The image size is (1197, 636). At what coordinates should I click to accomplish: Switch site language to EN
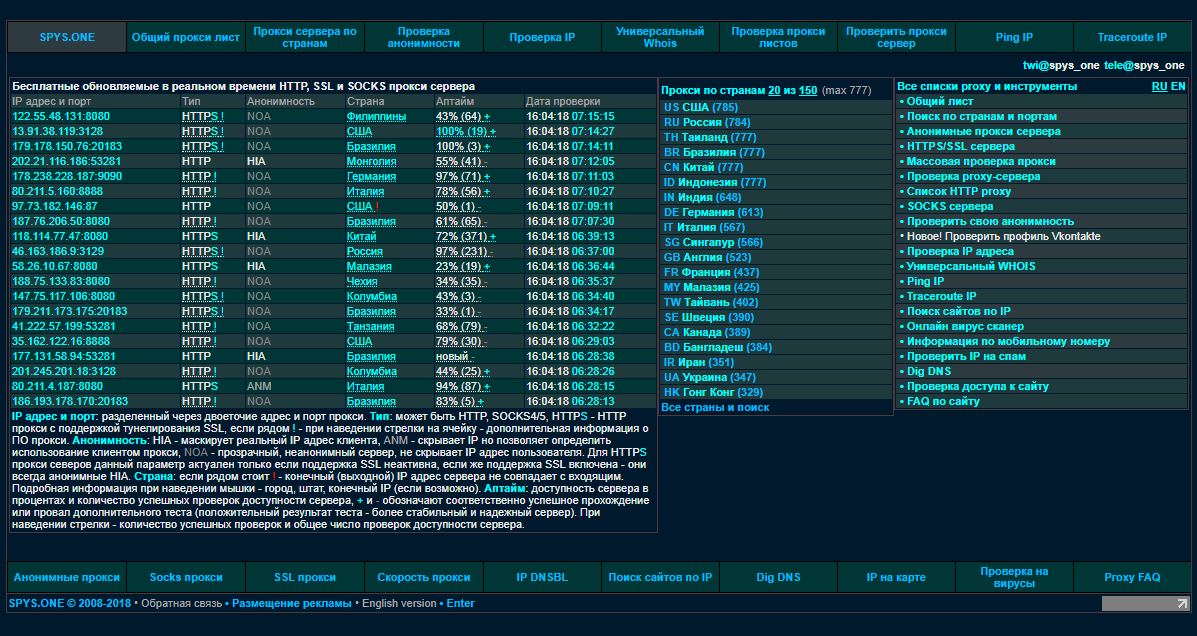pyautogui.click(x=1178, y=87)
